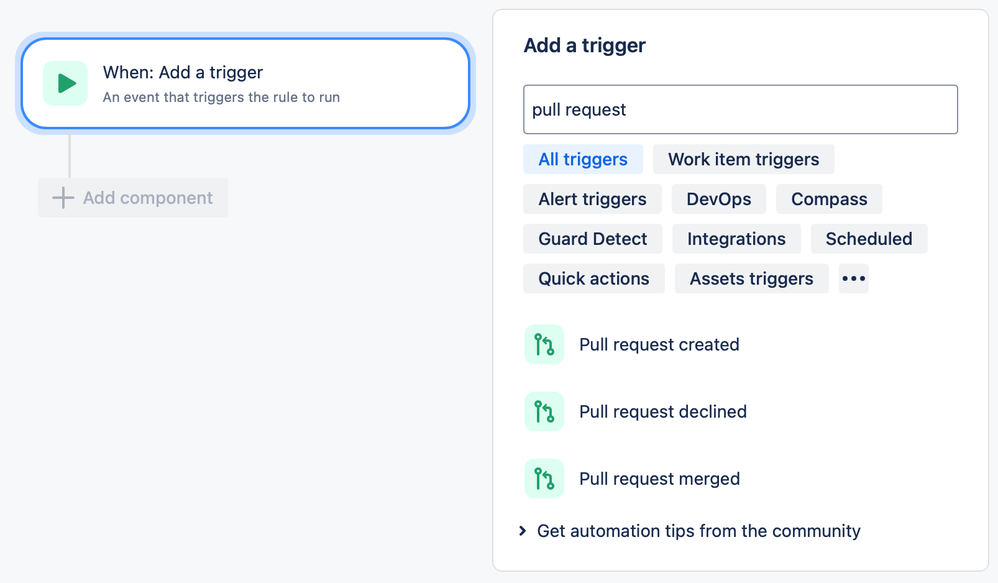
Task: Click the Compass category filter
Action: coord(828,199)
